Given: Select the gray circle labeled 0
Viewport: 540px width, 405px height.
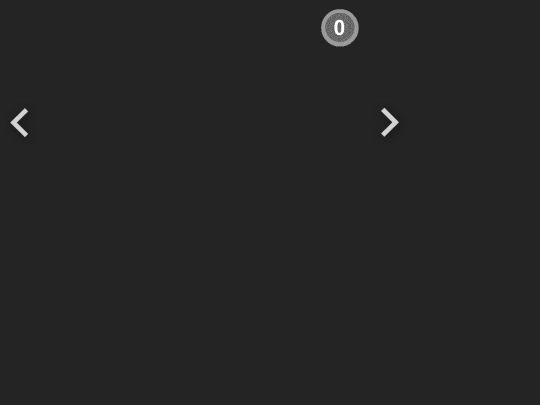Looking at the screenshot, I should [x=340, y=28].
